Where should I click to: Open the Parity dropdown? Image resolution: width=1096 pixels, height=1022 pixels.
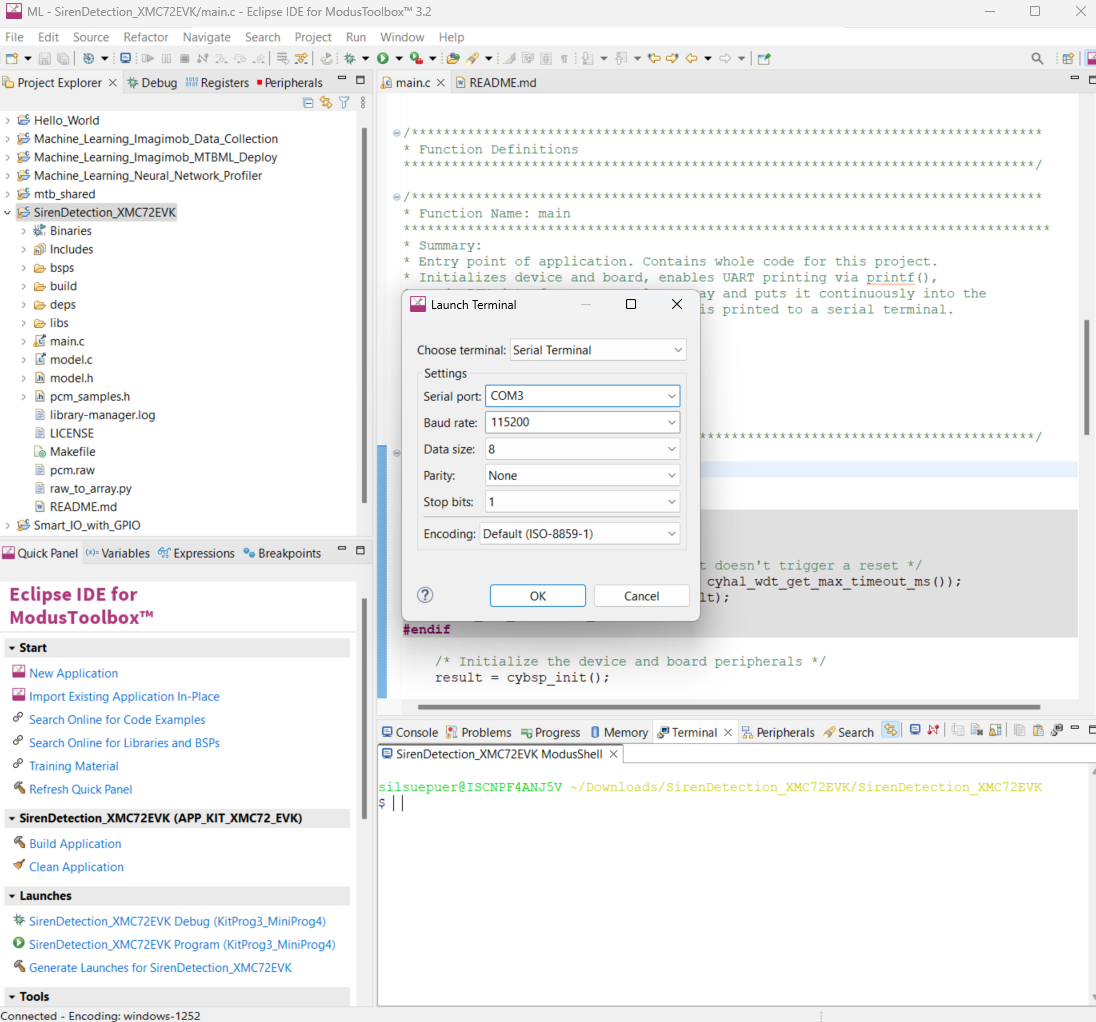point(582,476)
